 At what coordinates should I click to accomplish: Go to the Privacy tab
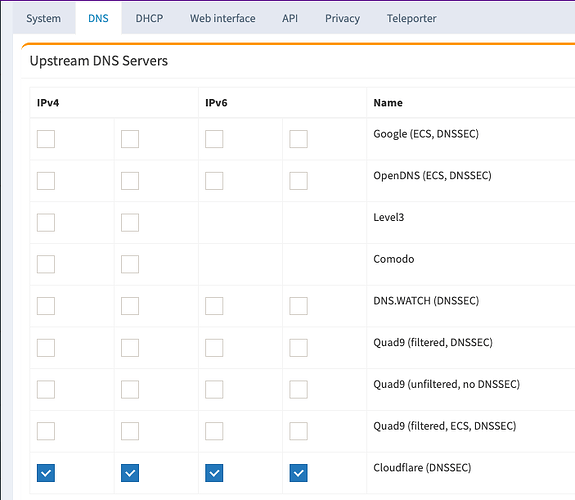click(x=342, y=18)
